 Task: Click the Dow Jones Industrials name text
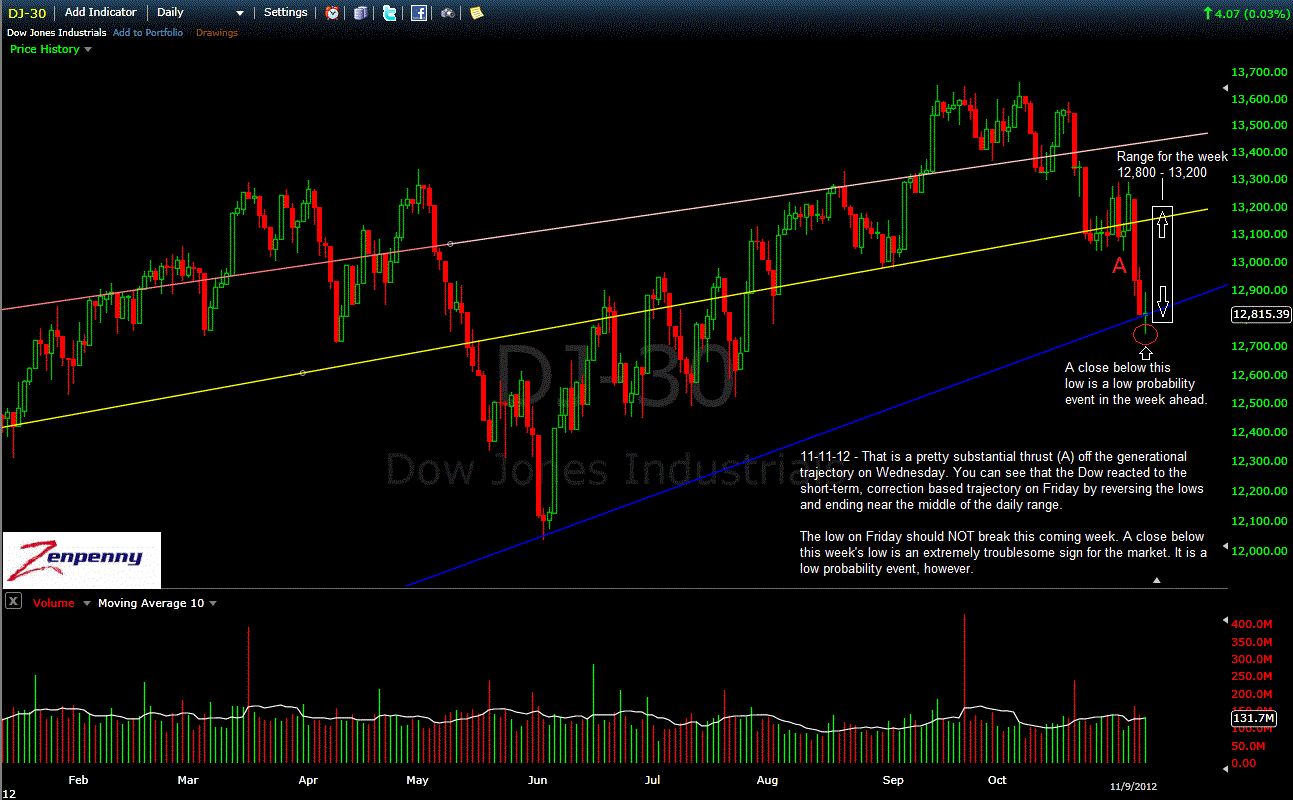point(57,32)
